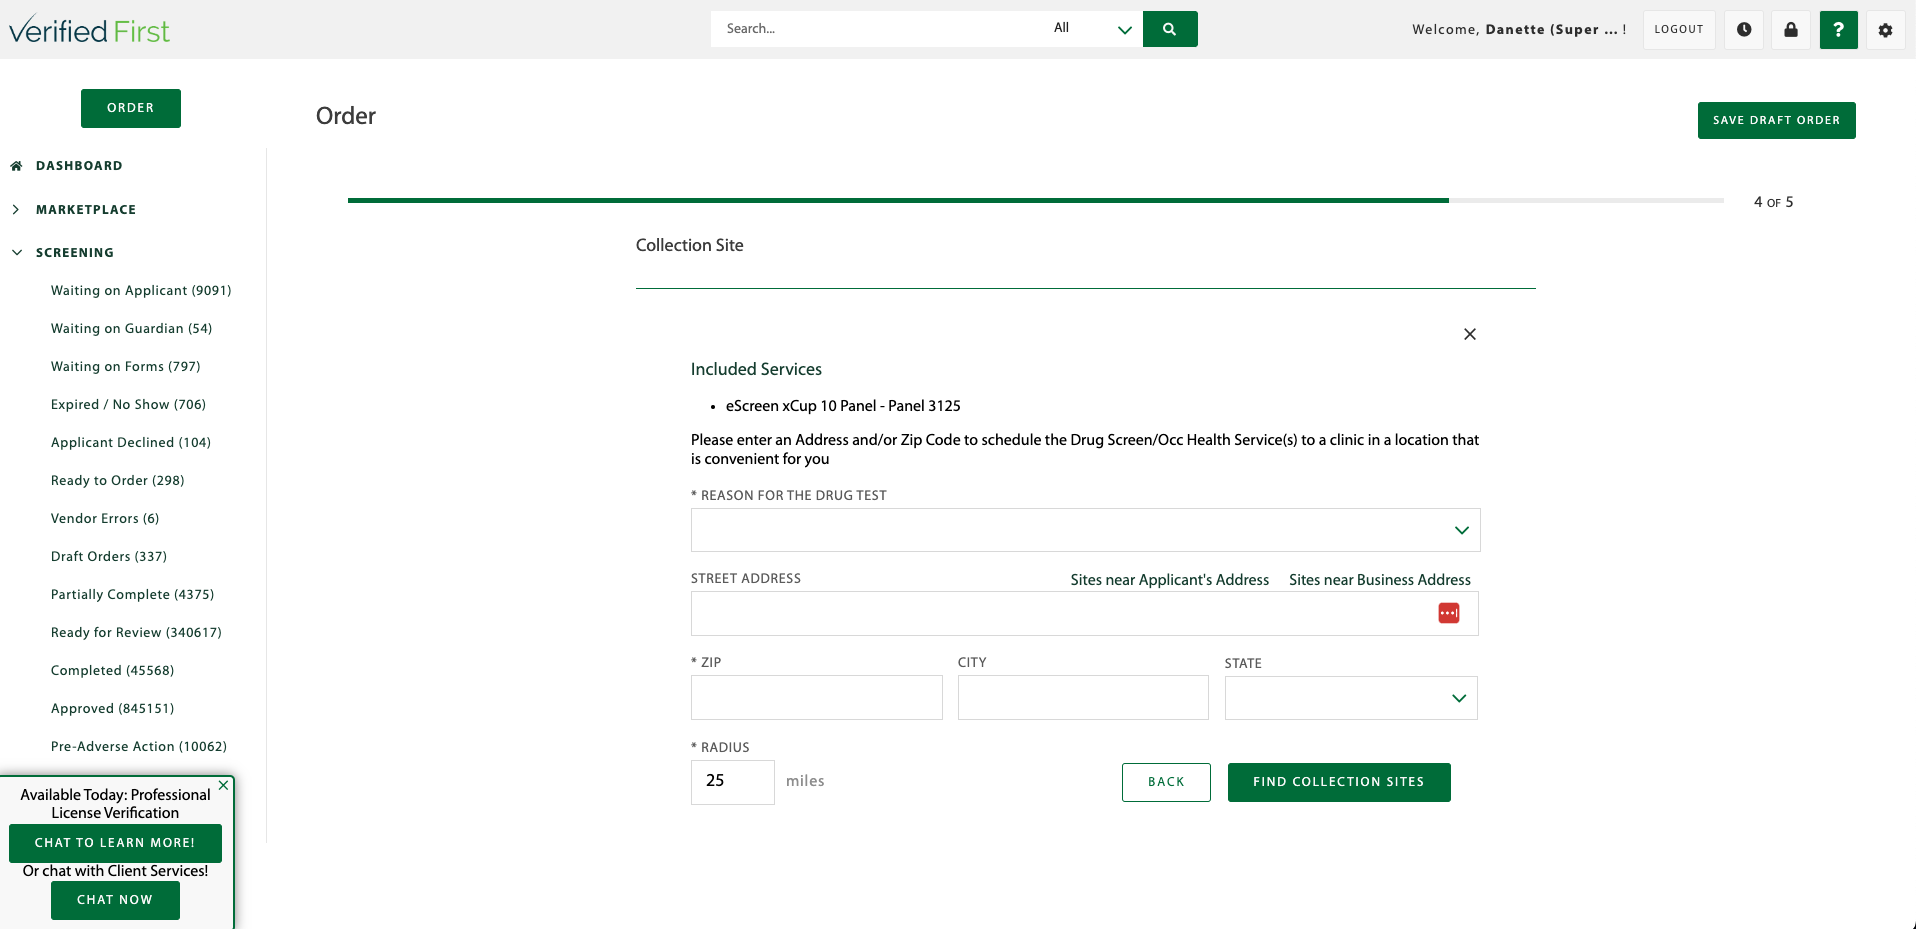This screenshot has height=929, width=1916.
Task: Close the Professional License Verification popup
Action: [223, 785]
